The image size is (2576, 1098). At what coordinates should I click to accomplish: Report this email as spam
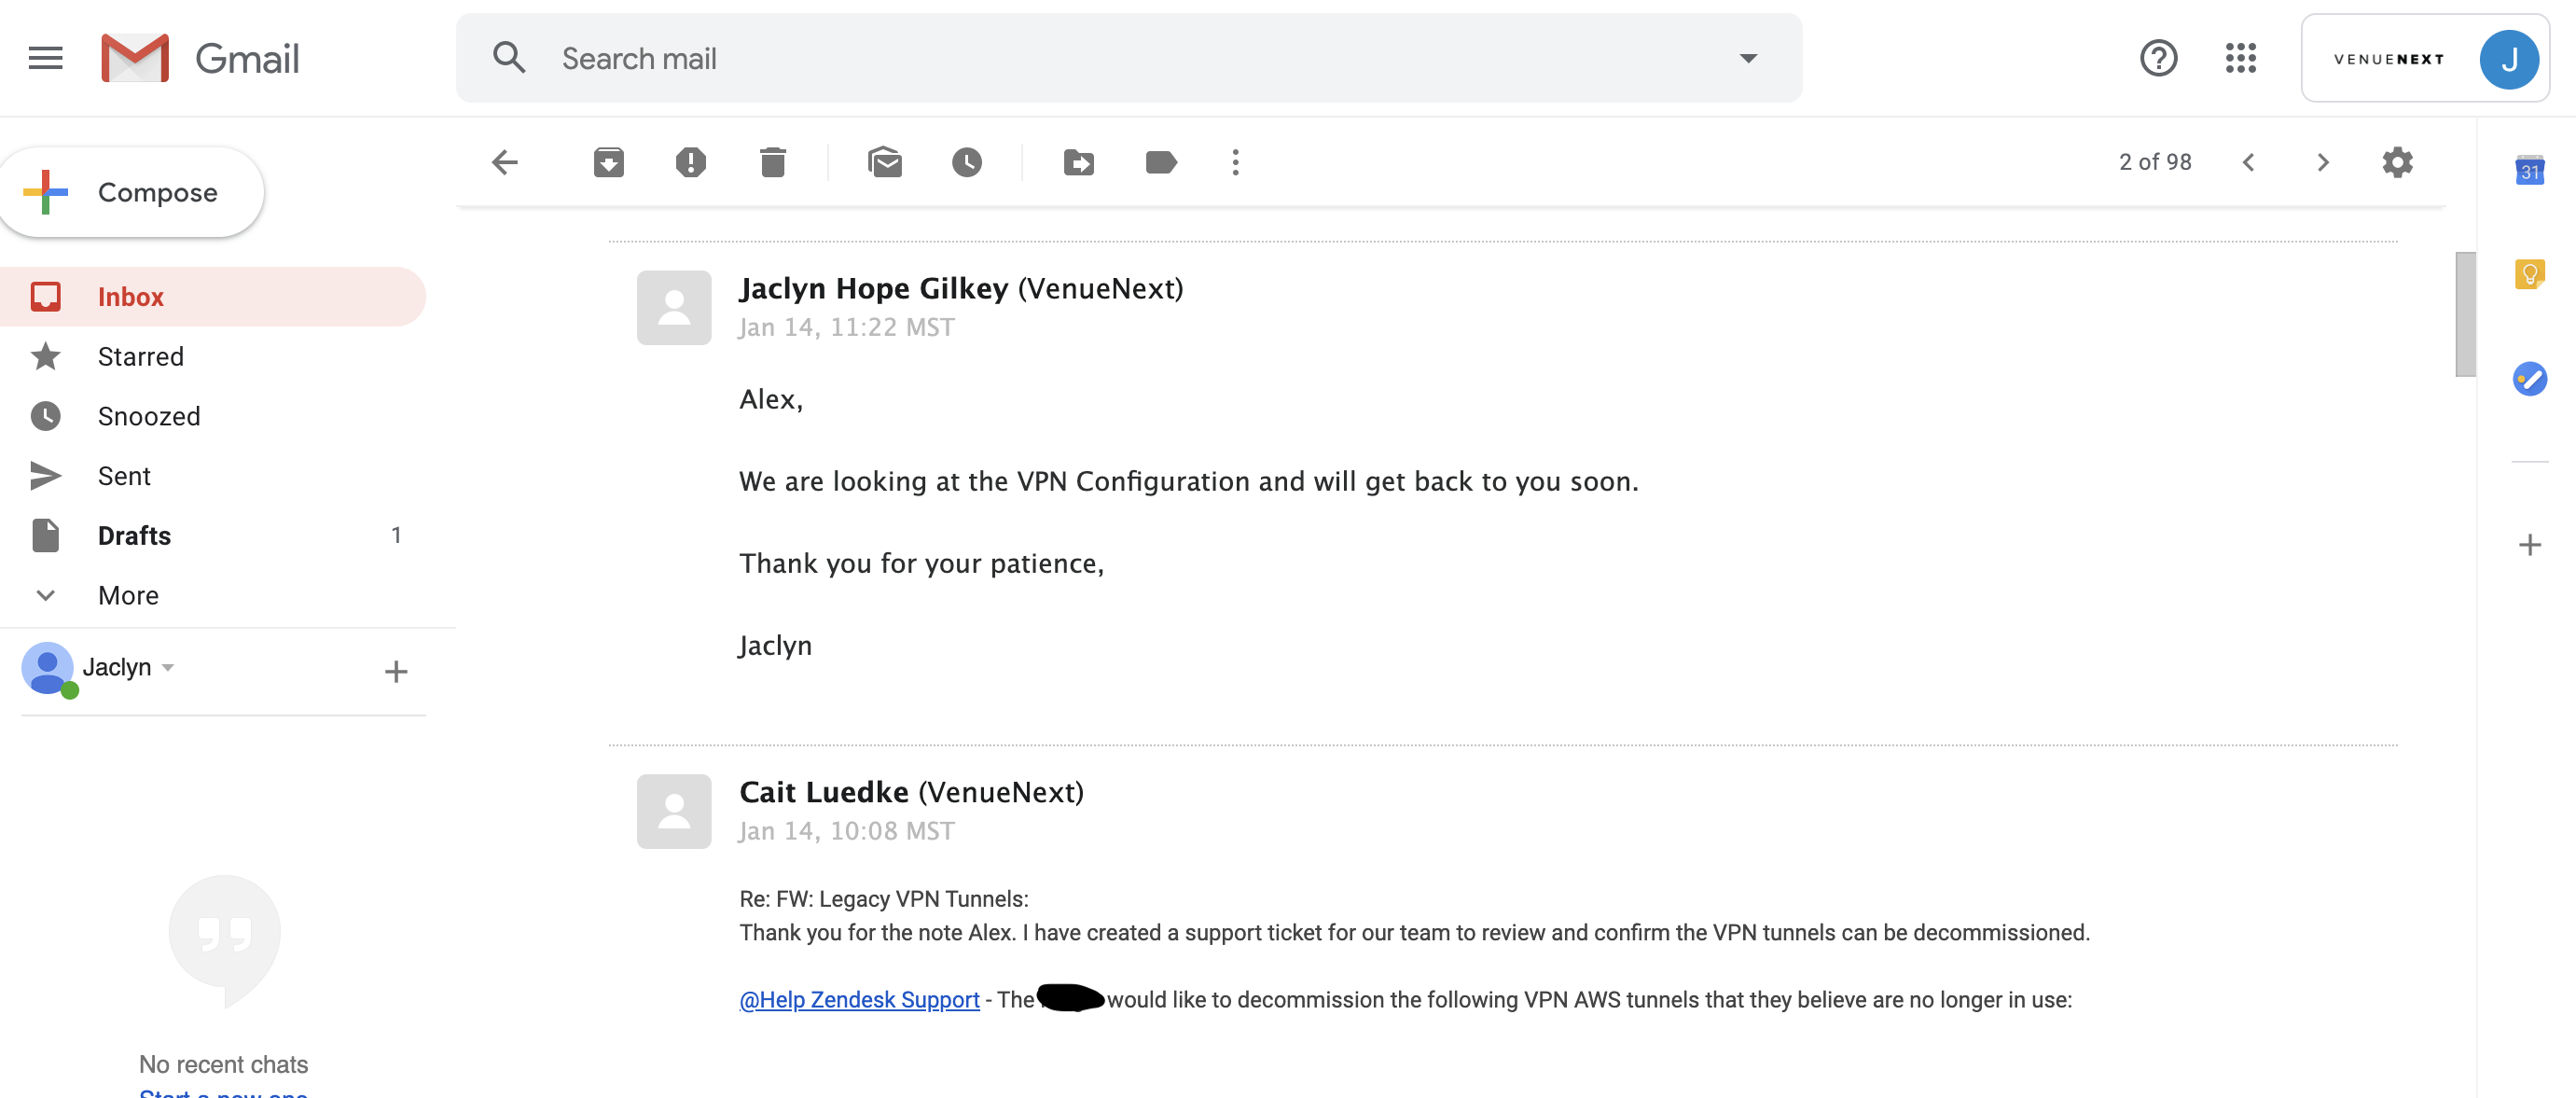click(x=690, y=162)
